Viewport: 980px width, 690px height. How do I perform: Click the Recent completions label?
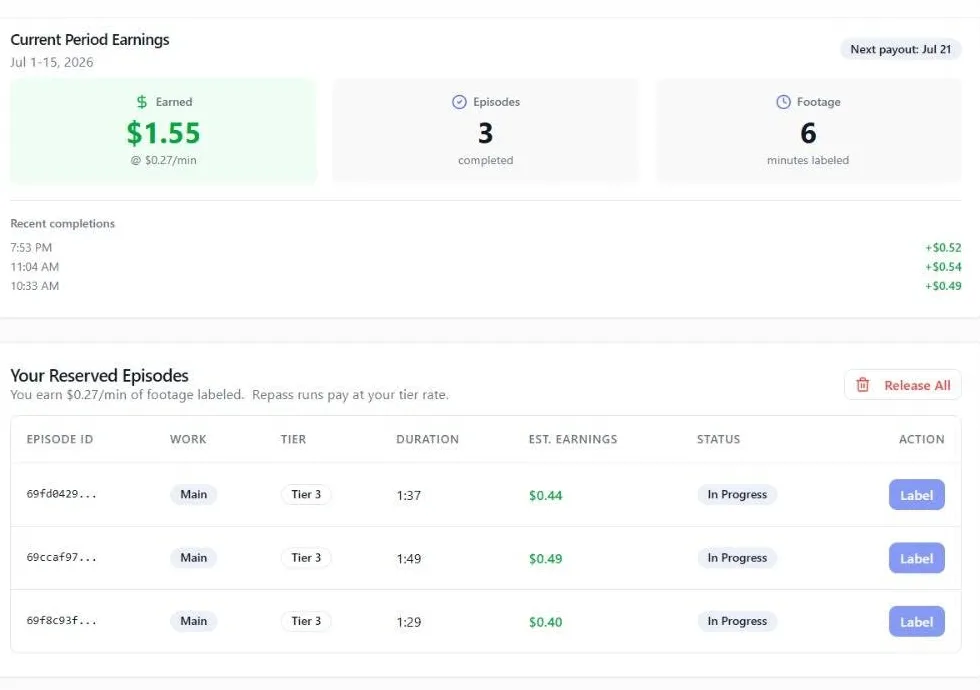[x=62, y=224]
